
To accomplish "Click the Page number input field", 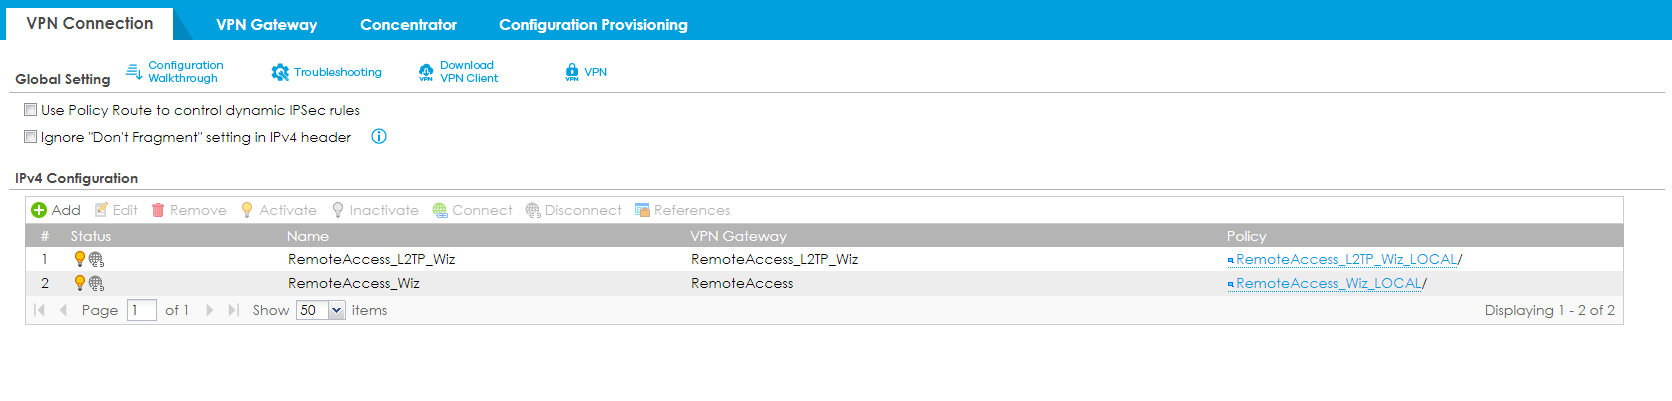I will (x=141, y=310).
